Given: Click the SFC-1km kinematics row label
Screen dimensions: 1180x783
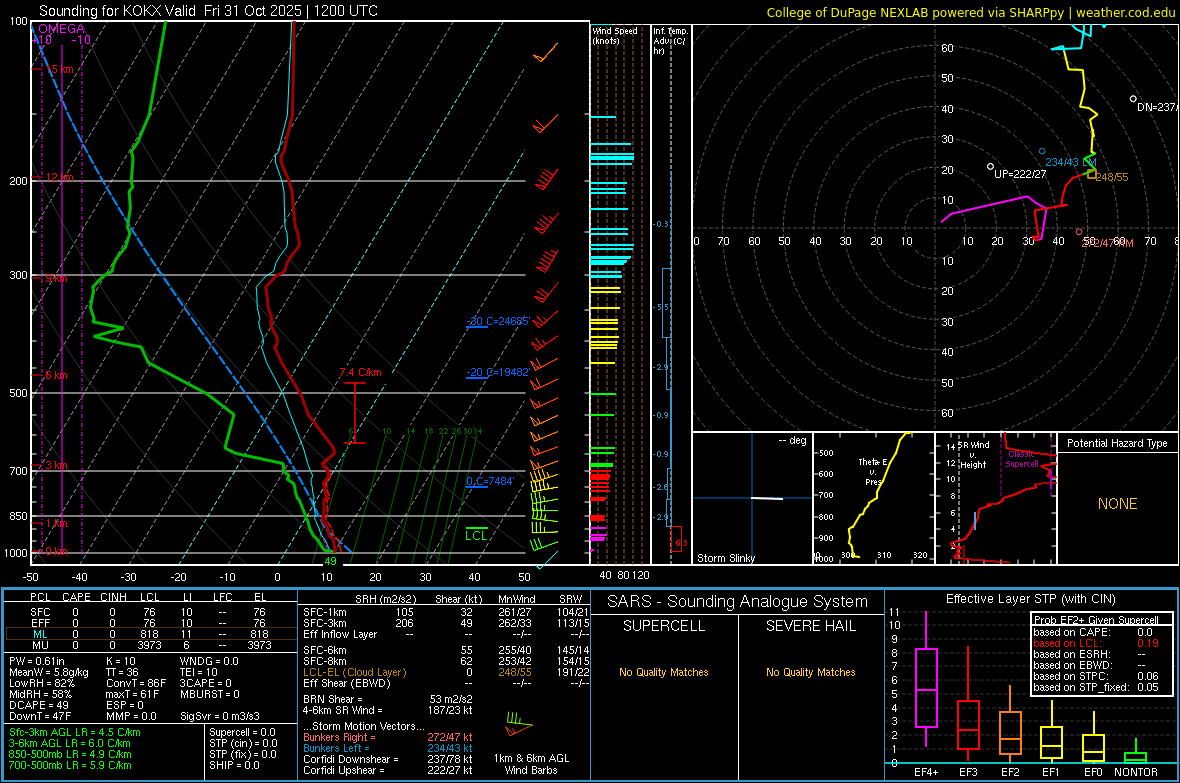Looking at the screenshot, I should pyautogui.click(x=325, y=612).
